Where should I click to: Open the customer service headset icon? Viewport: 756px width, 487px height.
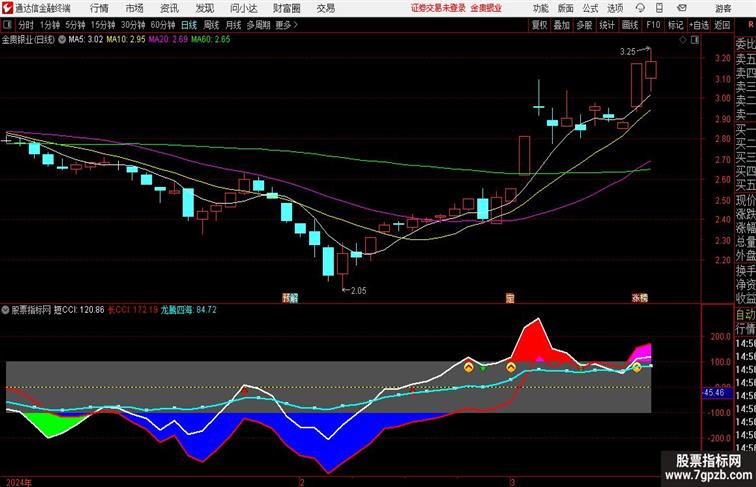(640, 8)
